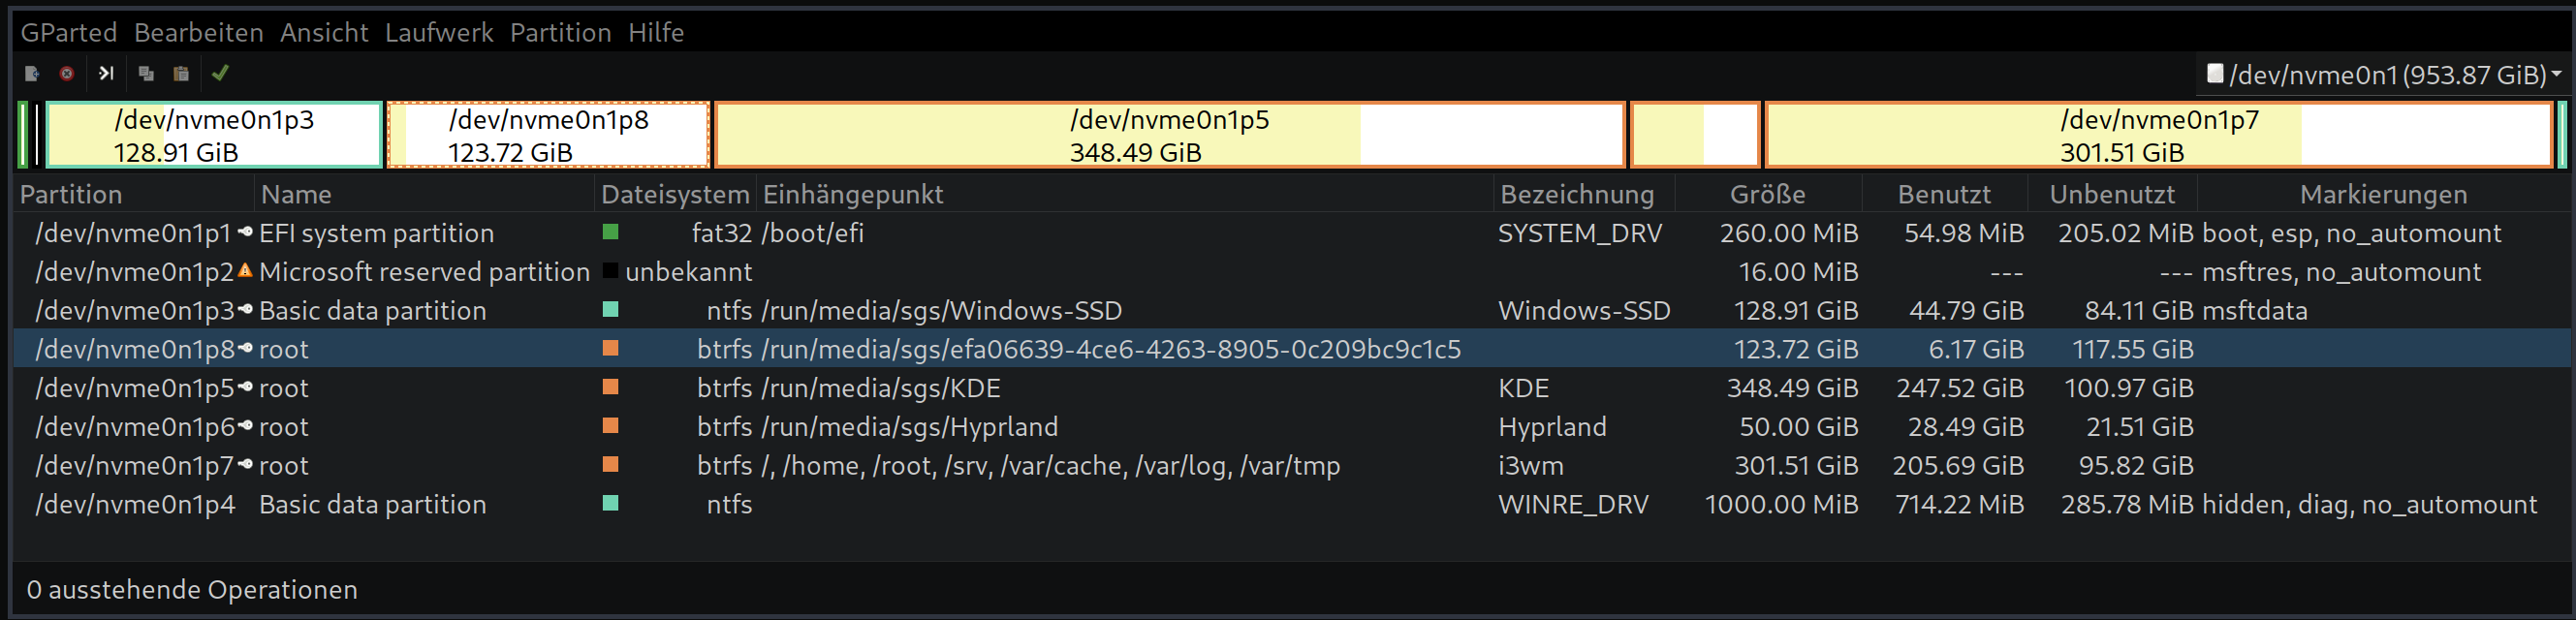The width and height of the screenshot is (2576, 620).
Task: Click the Copy partition toolbar icon
Action: click(x=146, y=74)
